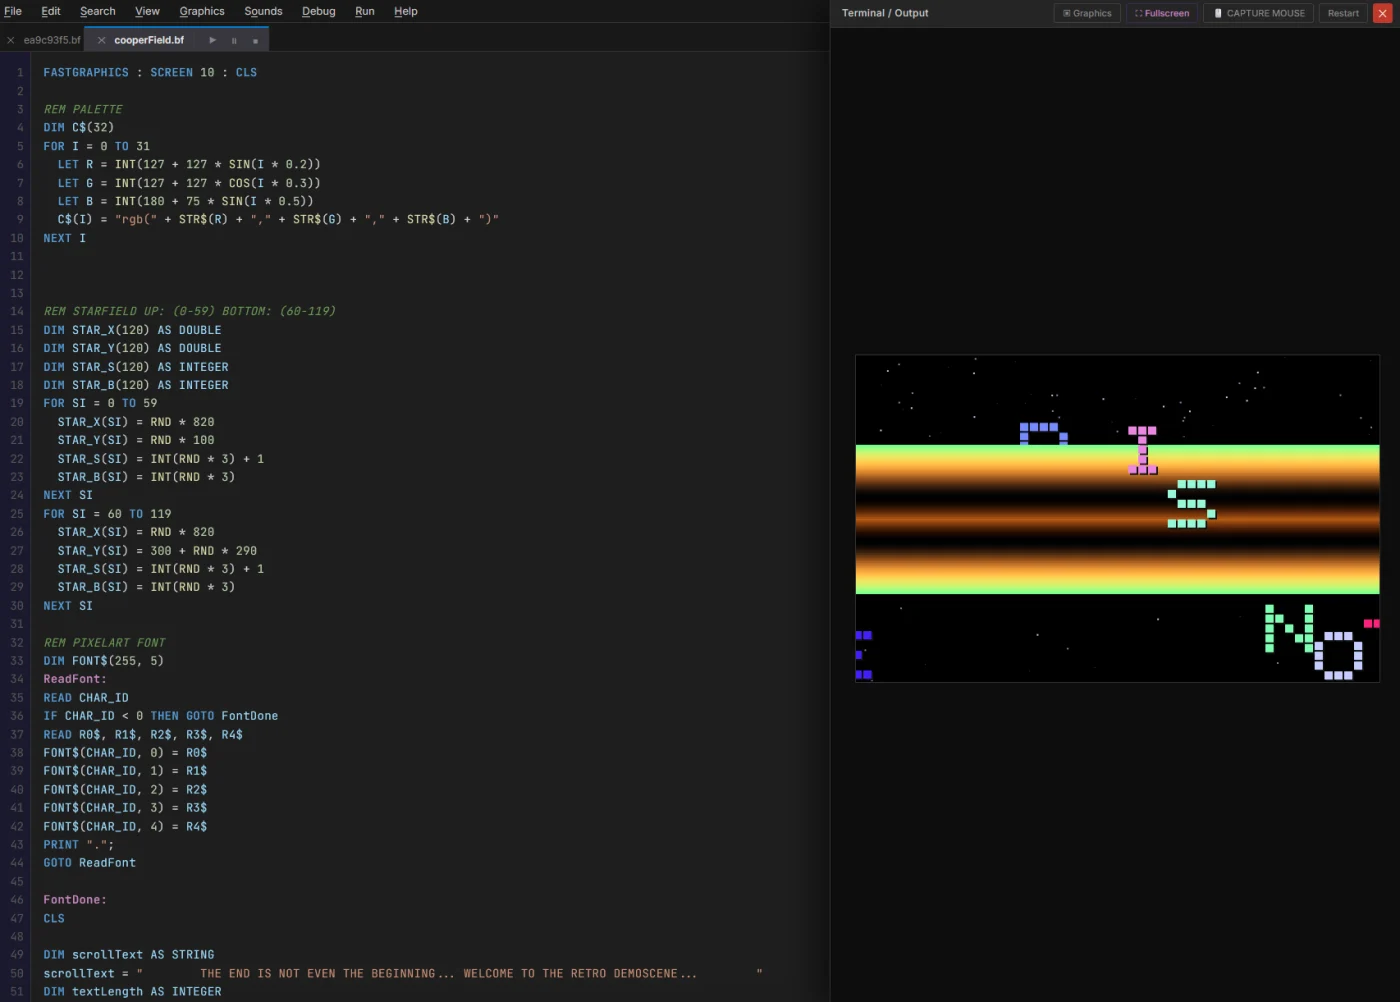The height and width of the screenshot is (1002, 1400).
Task: Click the 'NEXT I' code line
Action: [64, 238]
